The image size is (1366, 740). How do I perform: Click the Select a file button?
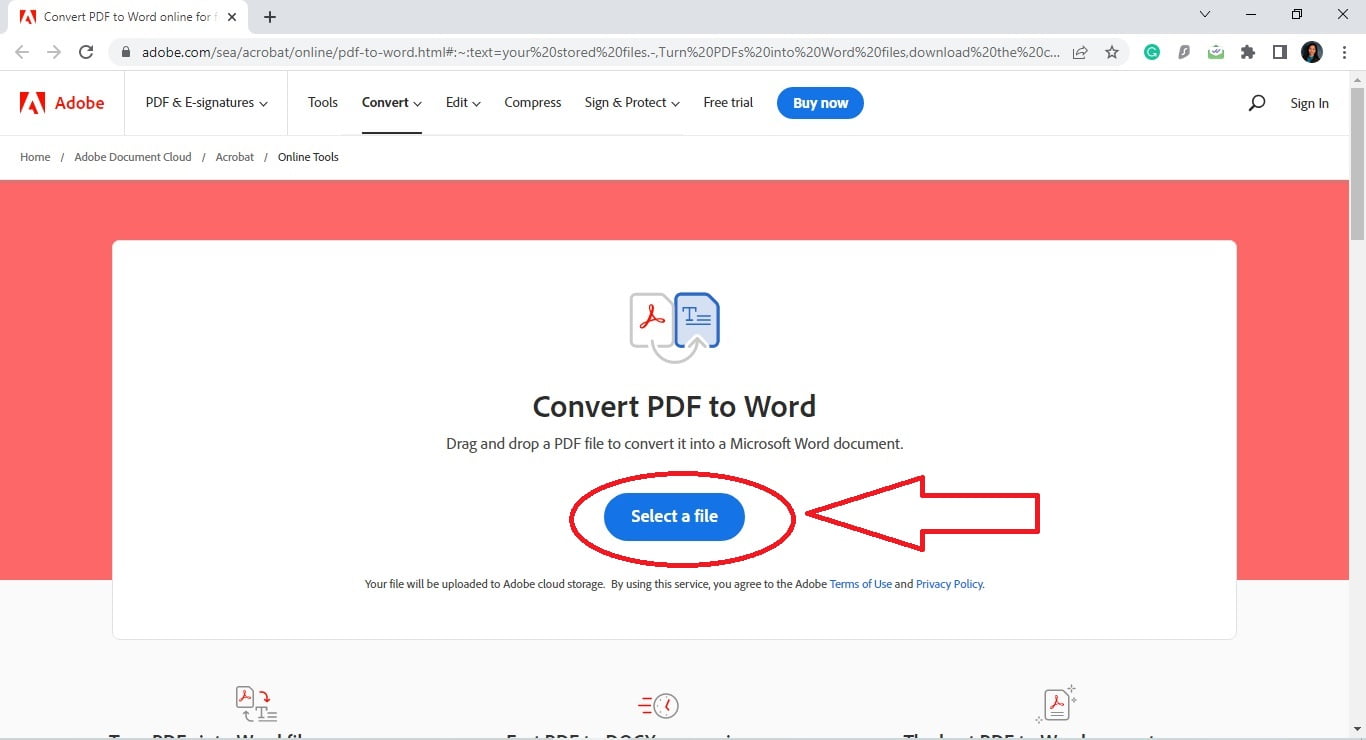point(674,516)
